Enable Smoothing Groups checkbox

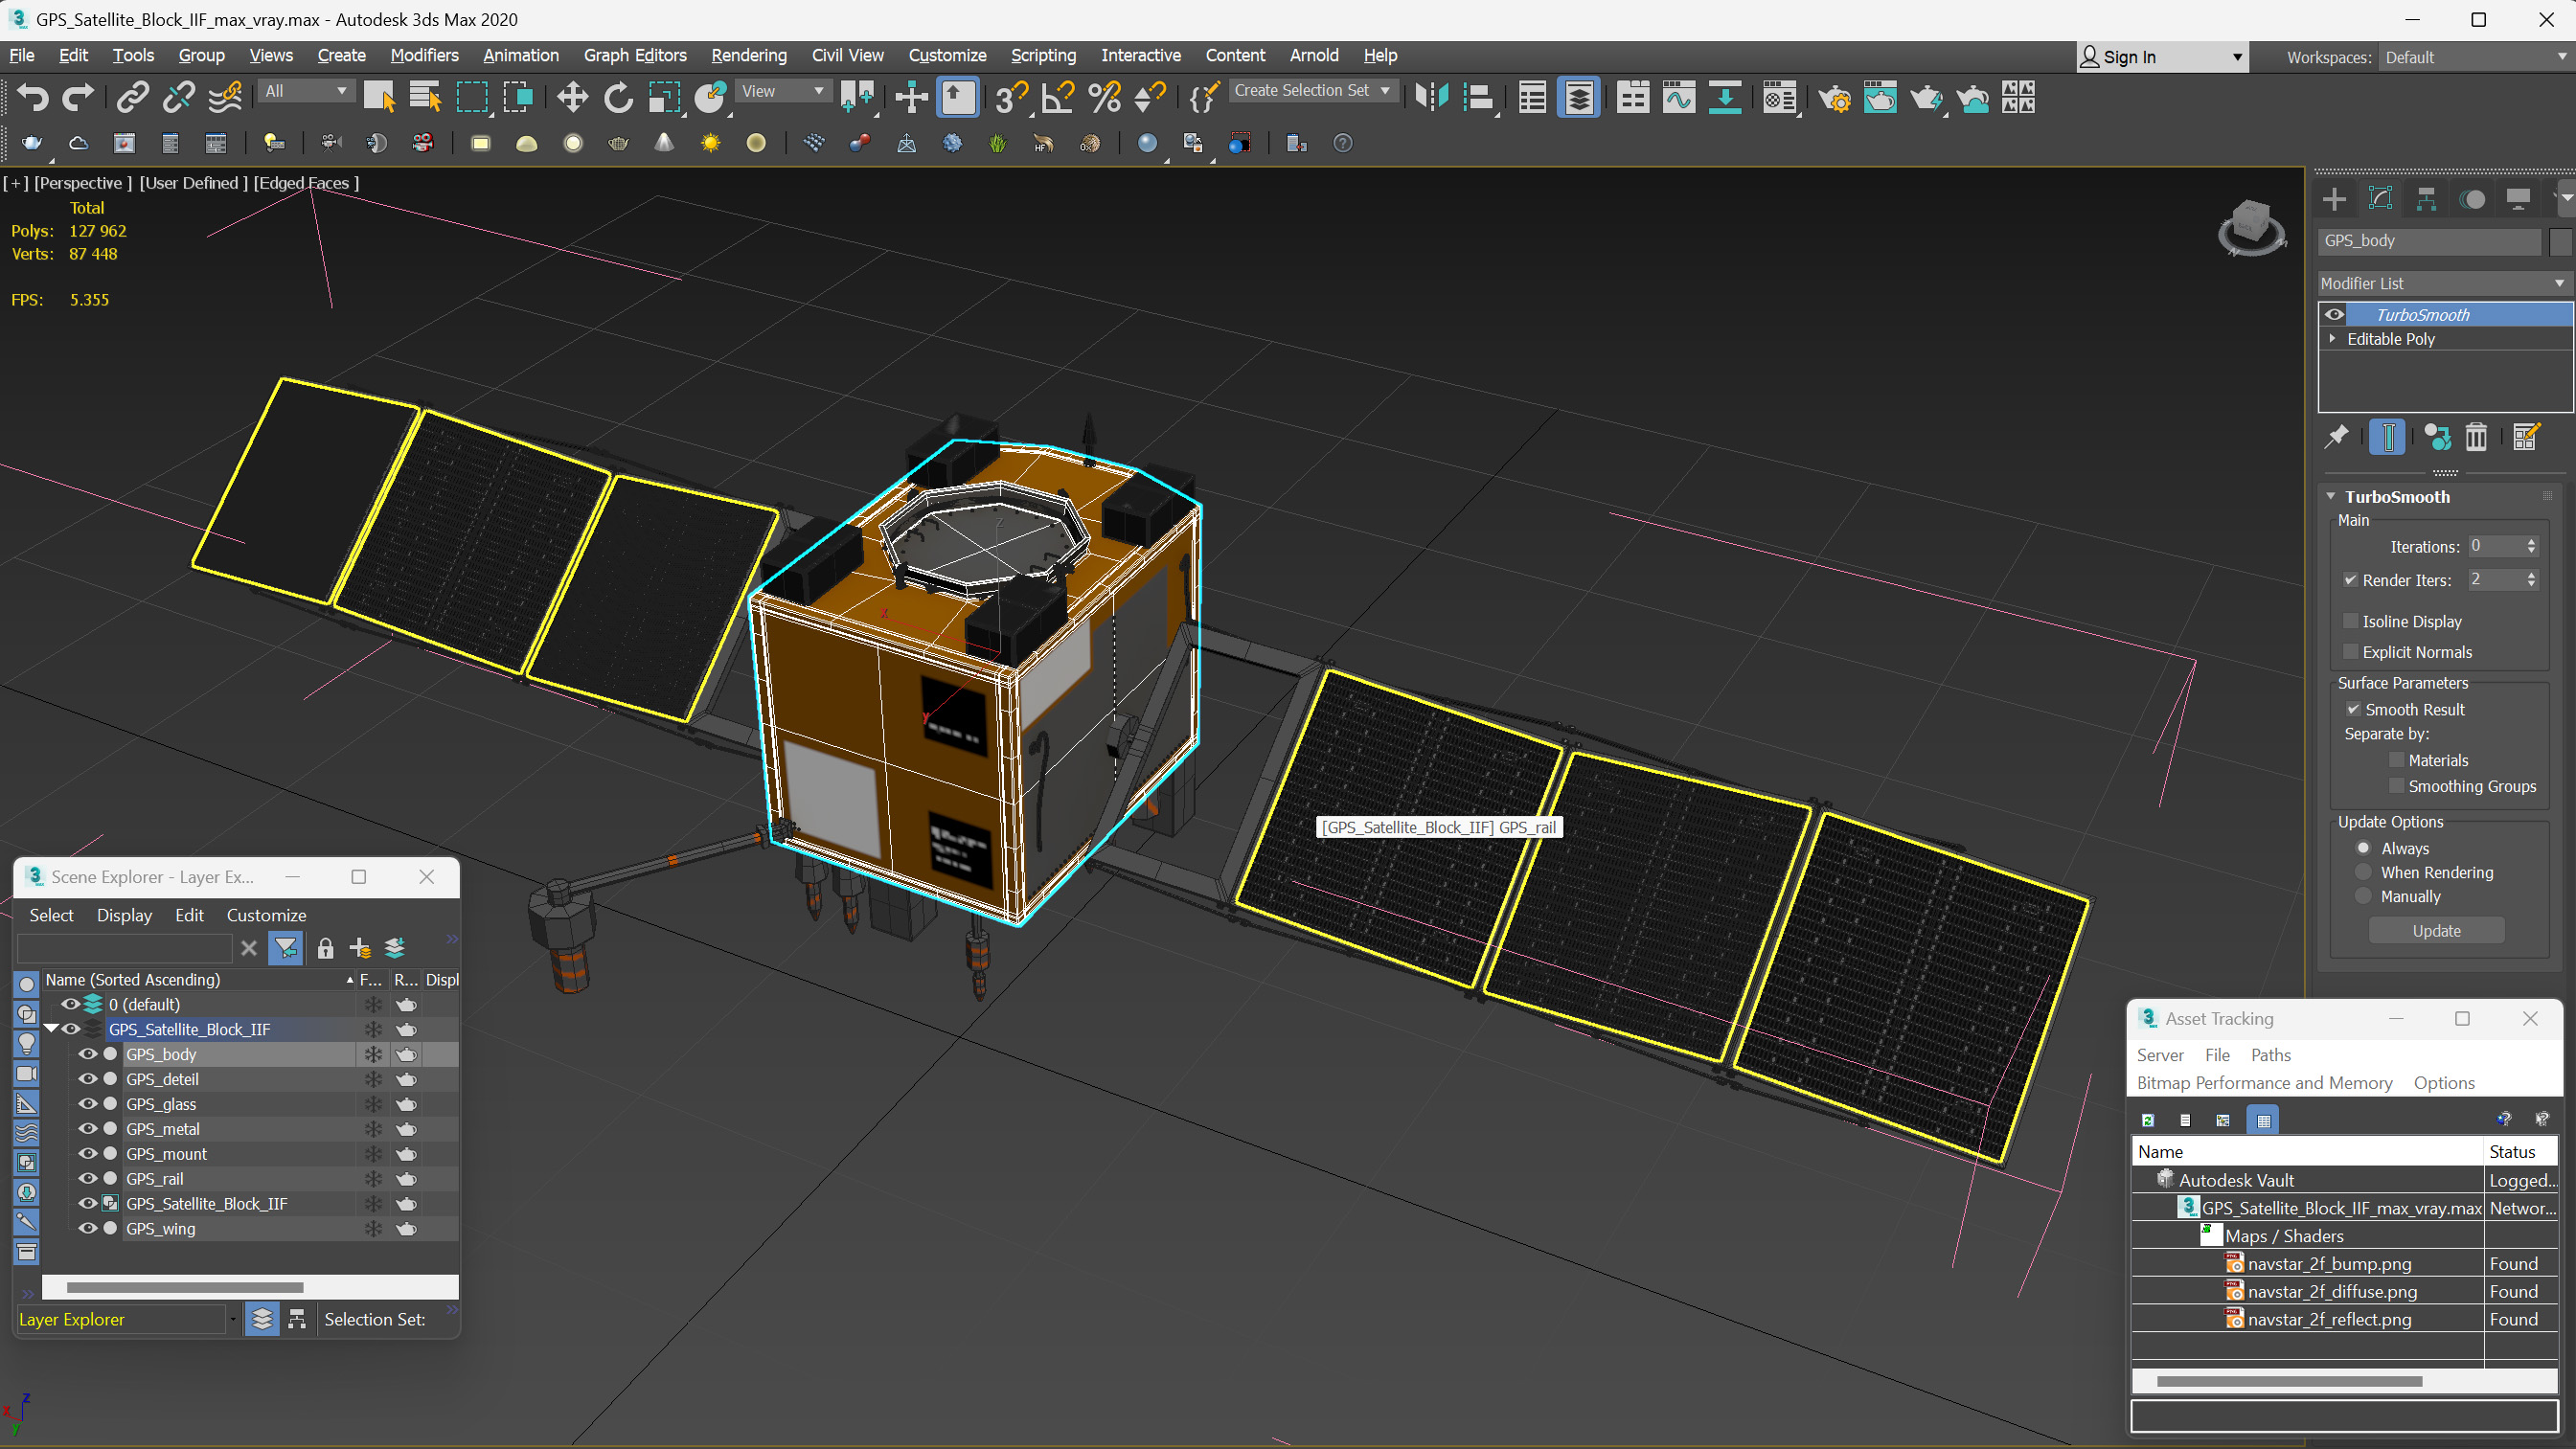point(2396,786)
